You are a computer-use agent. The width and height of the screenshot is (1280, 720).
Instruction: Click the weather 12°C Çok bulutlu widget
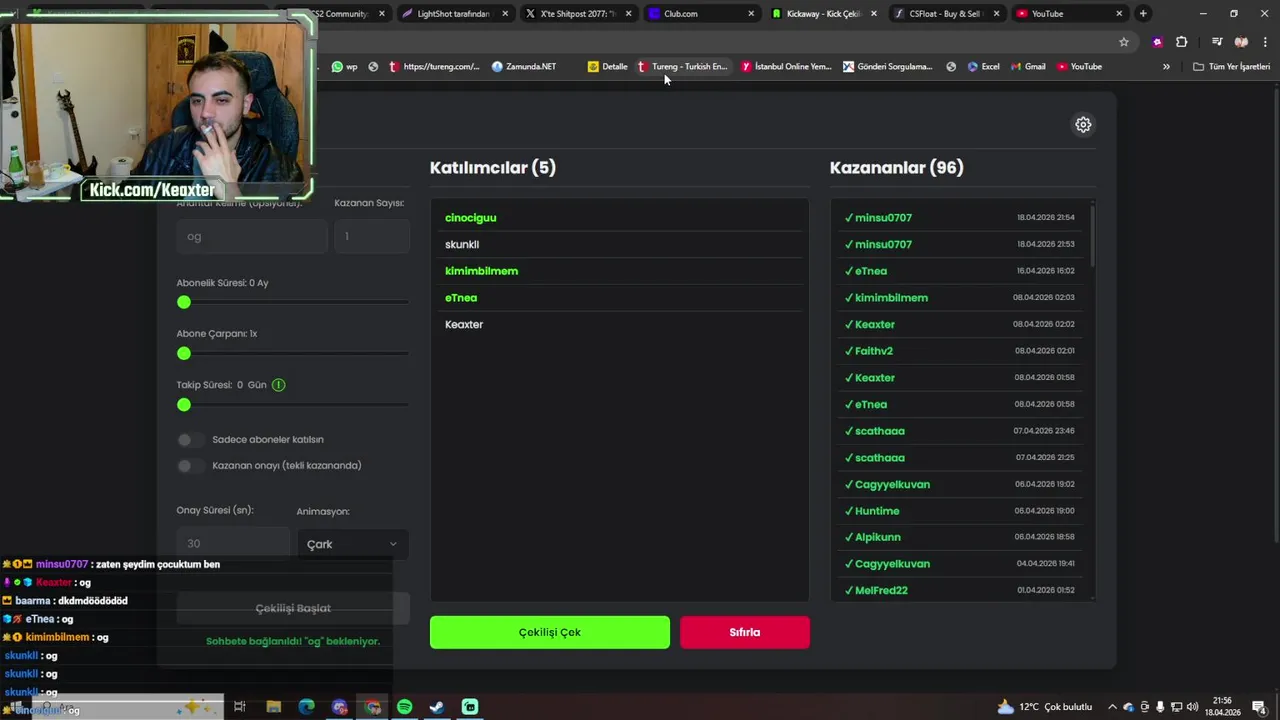(1045, 707)
